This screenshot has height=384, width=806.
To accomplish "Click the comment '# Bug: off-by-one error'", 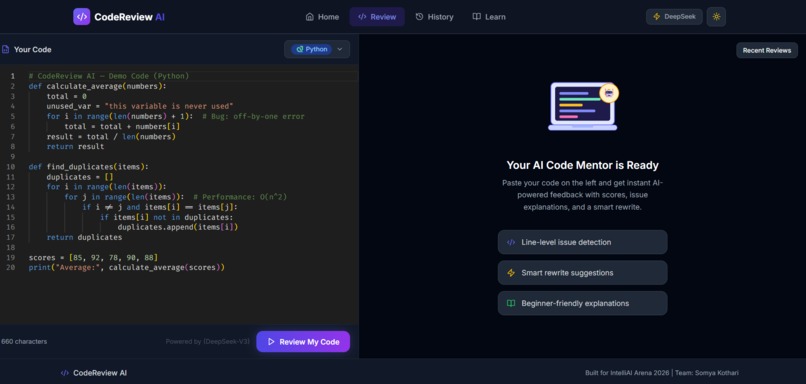I will [253, 116].
